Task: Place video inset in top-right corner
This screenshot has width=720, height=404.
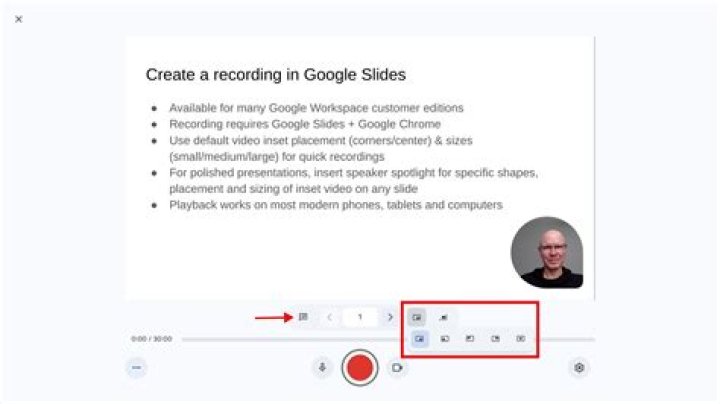Action: [495, 339]
